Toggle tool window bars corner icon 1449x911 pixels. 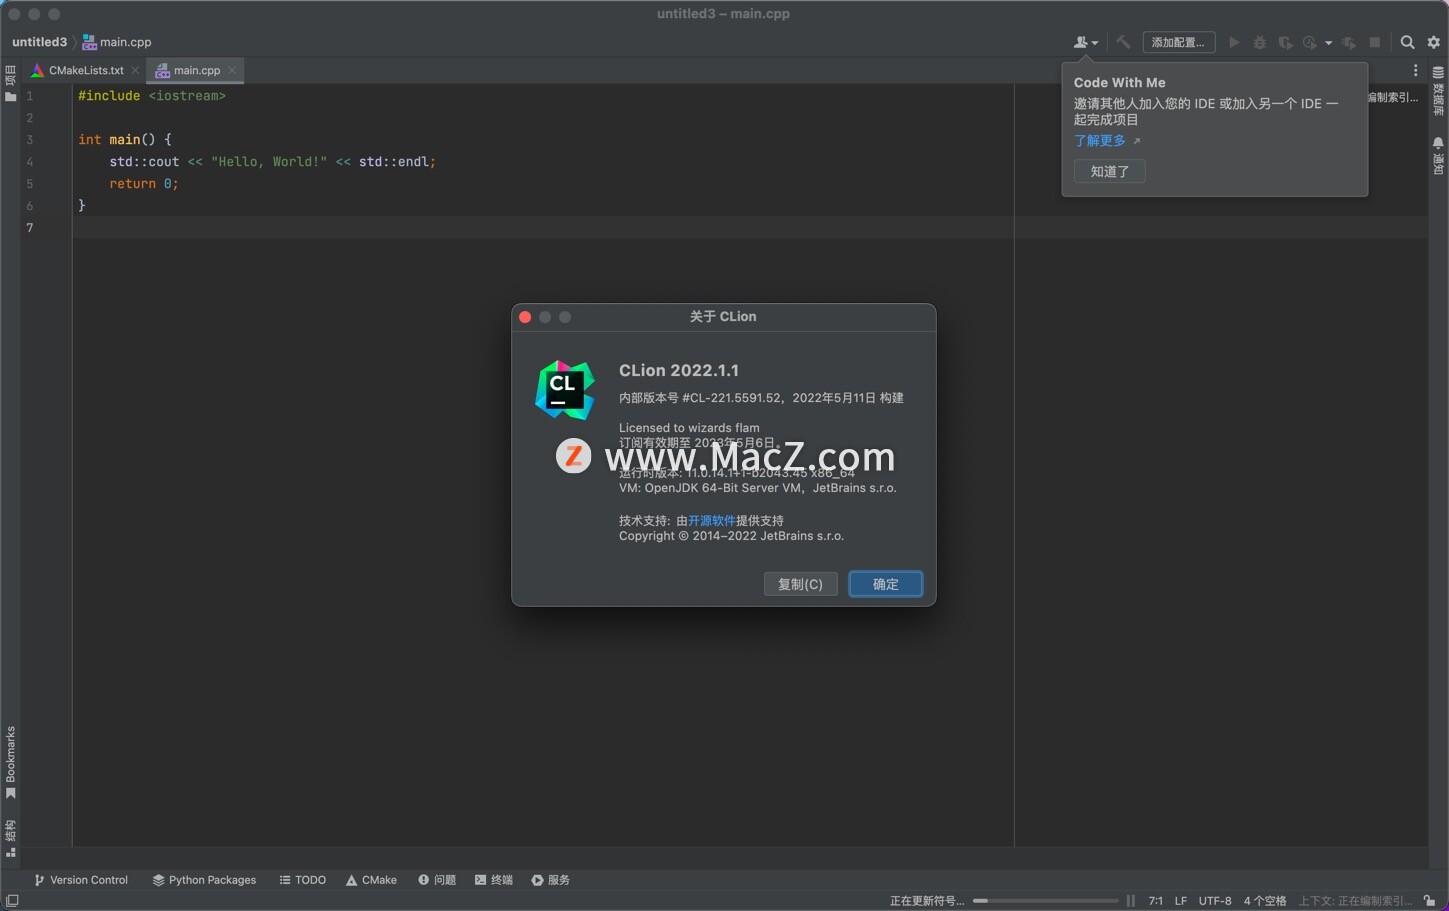click(x=12, y=901)
